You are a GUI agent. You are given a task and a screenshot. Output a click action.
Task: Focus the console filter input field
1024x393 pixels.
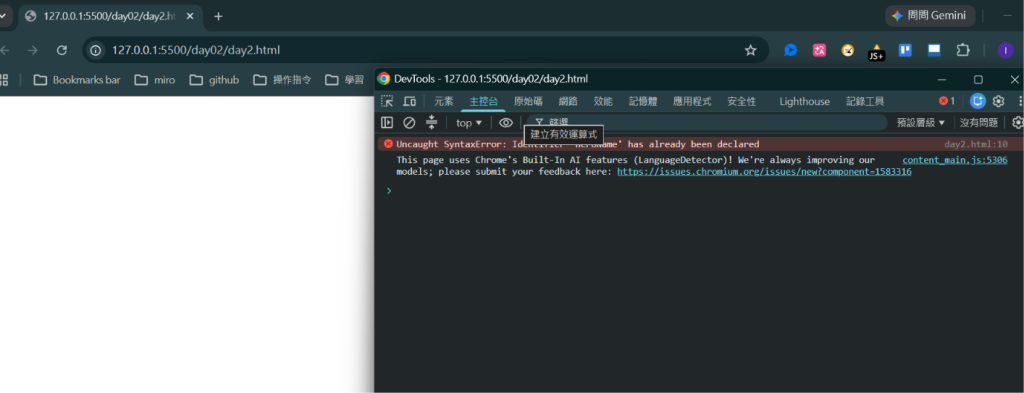(x=707, y=122)
